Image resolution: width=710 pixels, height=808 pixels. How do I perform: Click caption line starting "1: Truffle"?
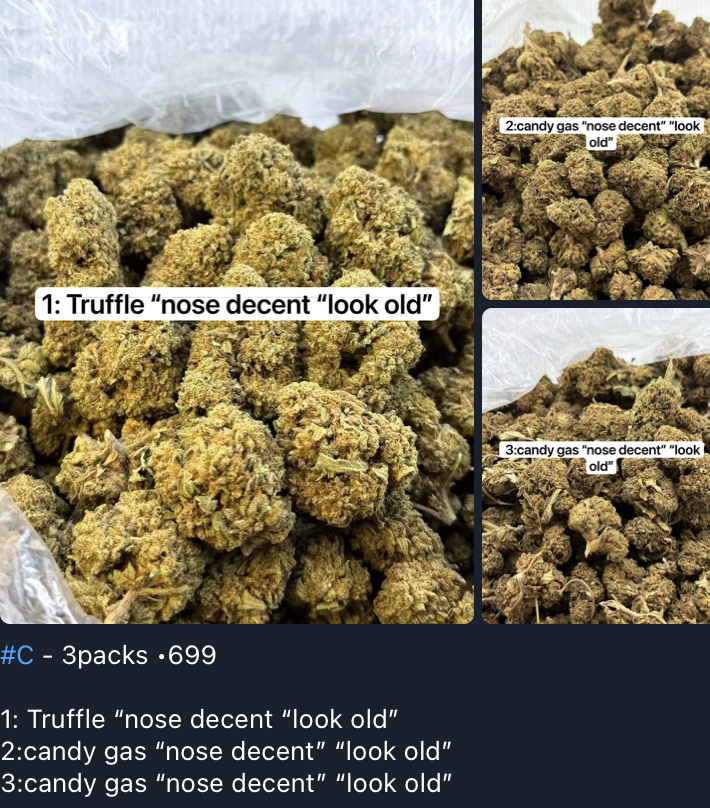coord(199,719)
